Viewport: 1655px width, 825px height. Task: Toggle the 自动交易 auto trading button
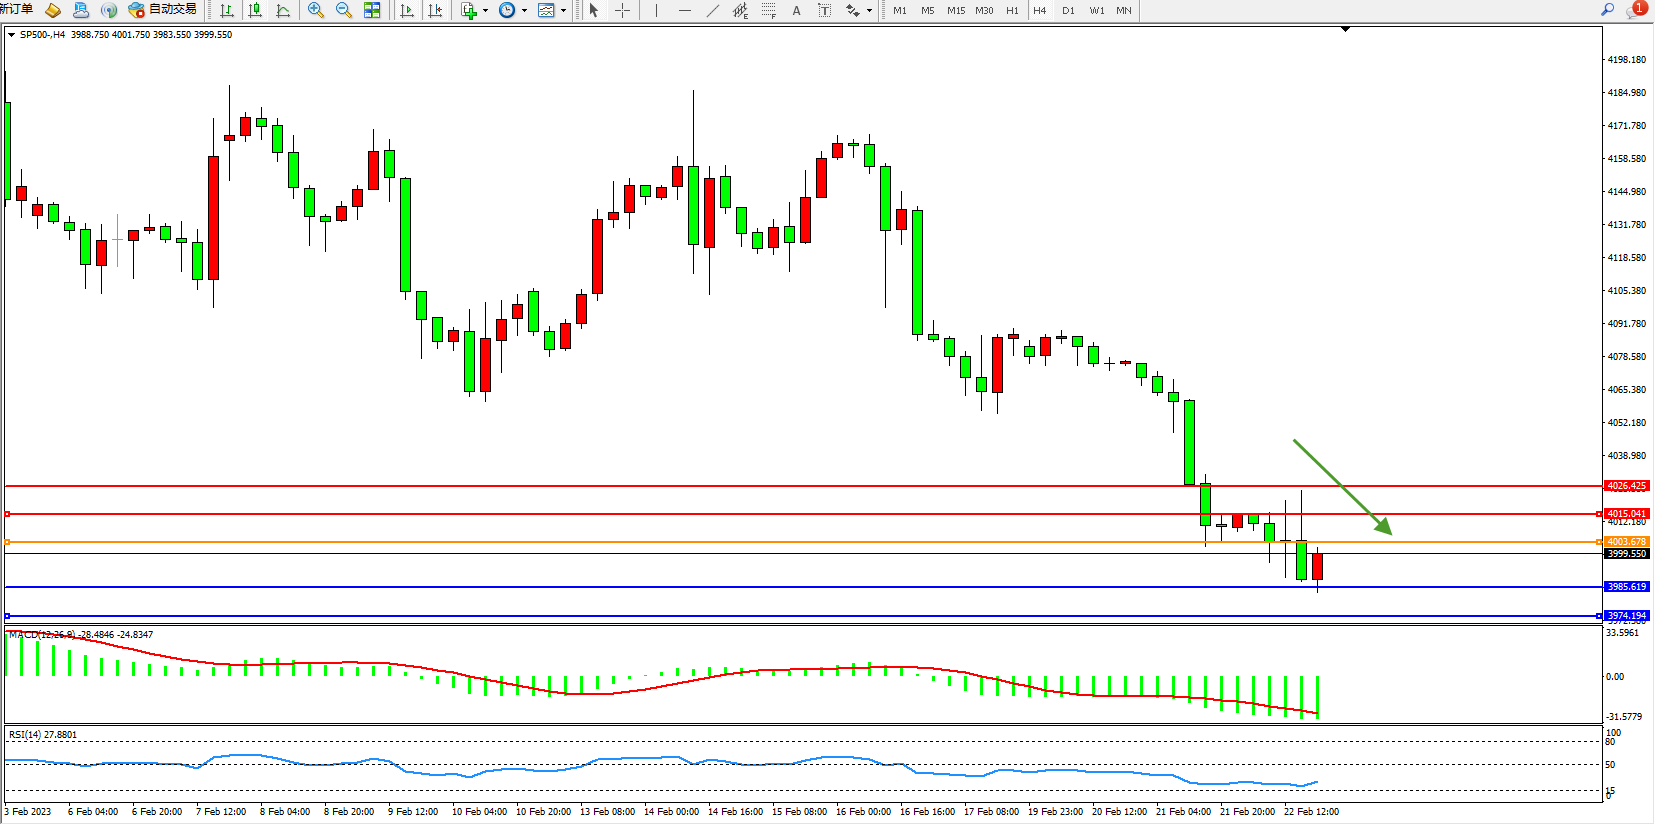point(163,10)
